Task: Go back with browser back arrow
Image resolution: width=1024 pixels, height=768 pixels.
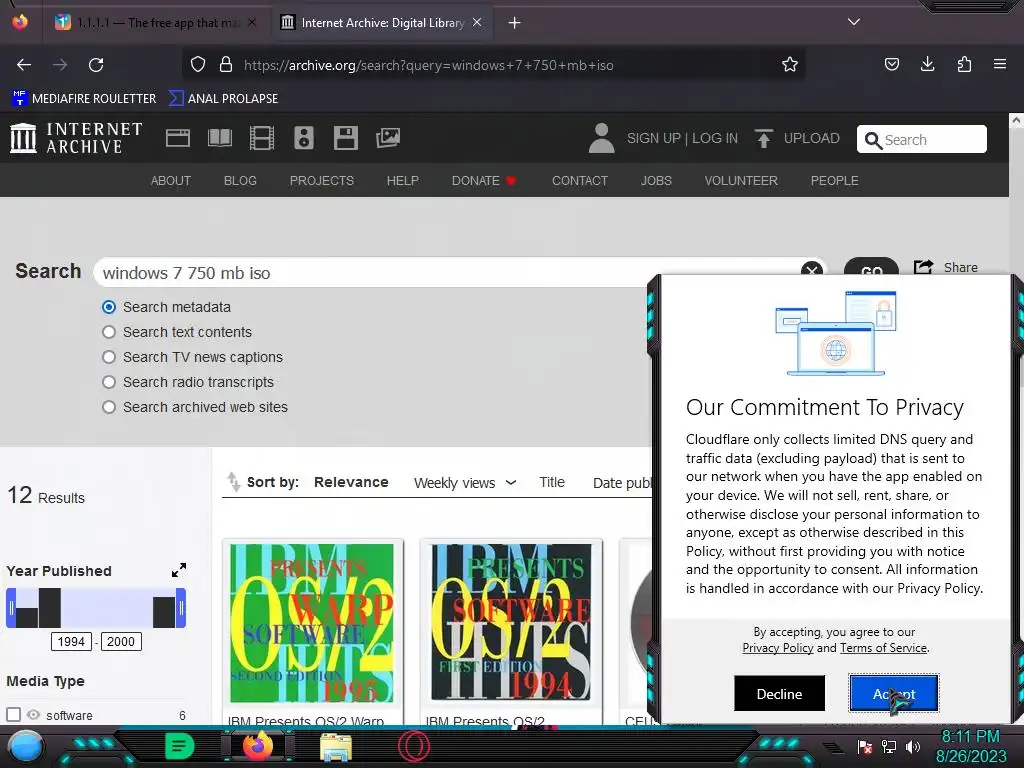Action: click(x=24, y=65)
